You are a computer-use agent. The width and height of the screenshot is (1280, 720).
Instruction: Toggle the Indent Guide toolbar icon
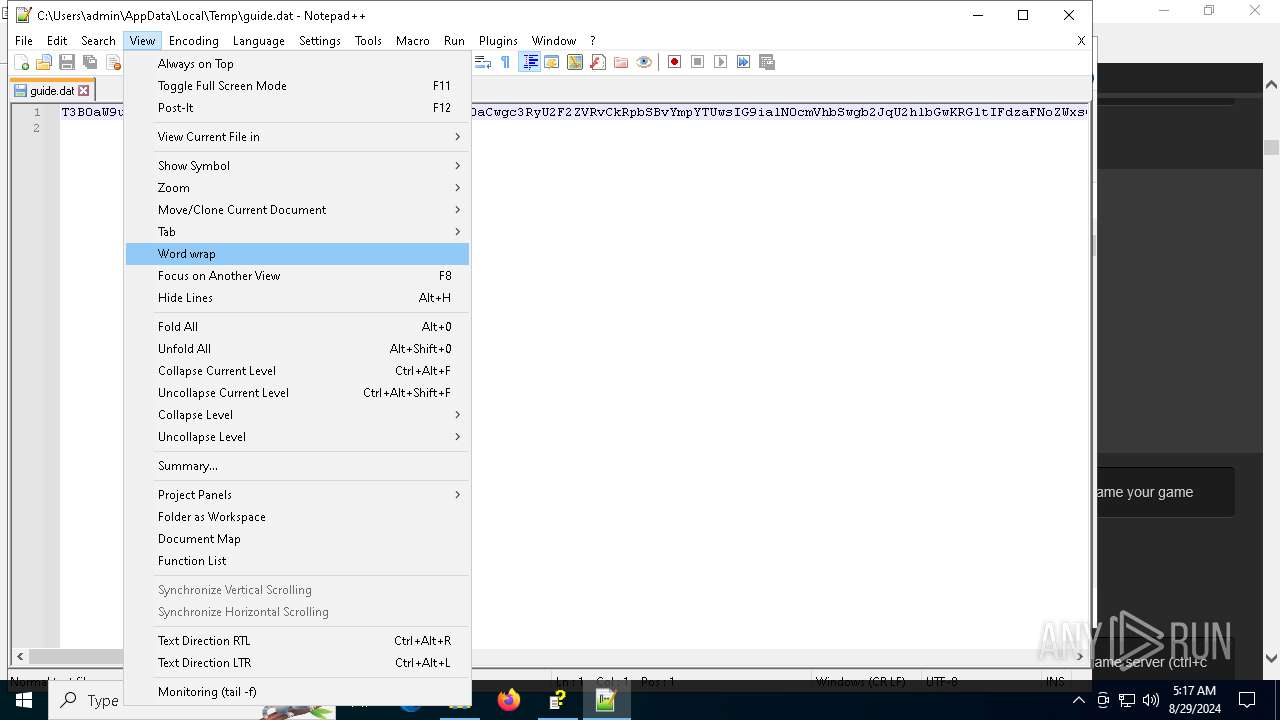529,62
